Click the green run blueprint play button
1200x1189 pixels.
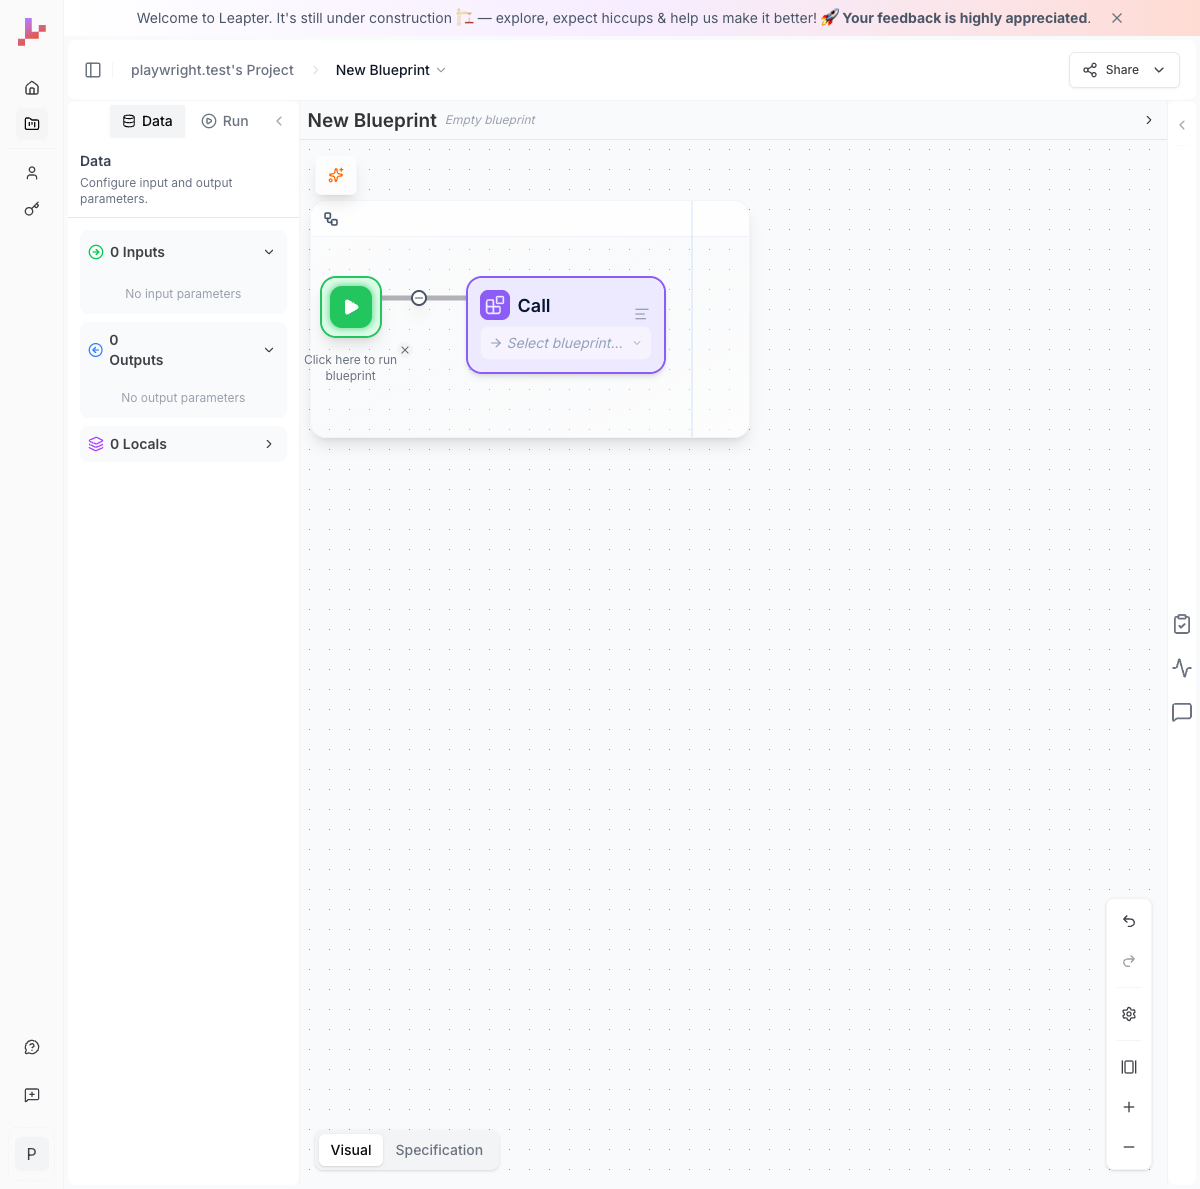pyautogui.click(x=350, y=307)
